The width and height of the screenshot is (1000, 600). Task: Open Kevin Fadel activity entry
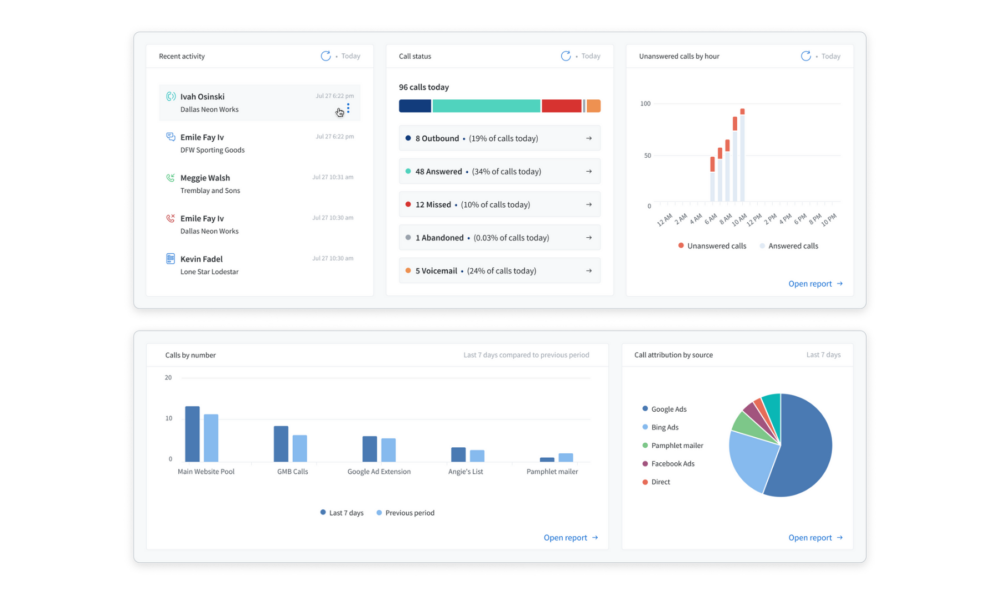click(260, 265)
